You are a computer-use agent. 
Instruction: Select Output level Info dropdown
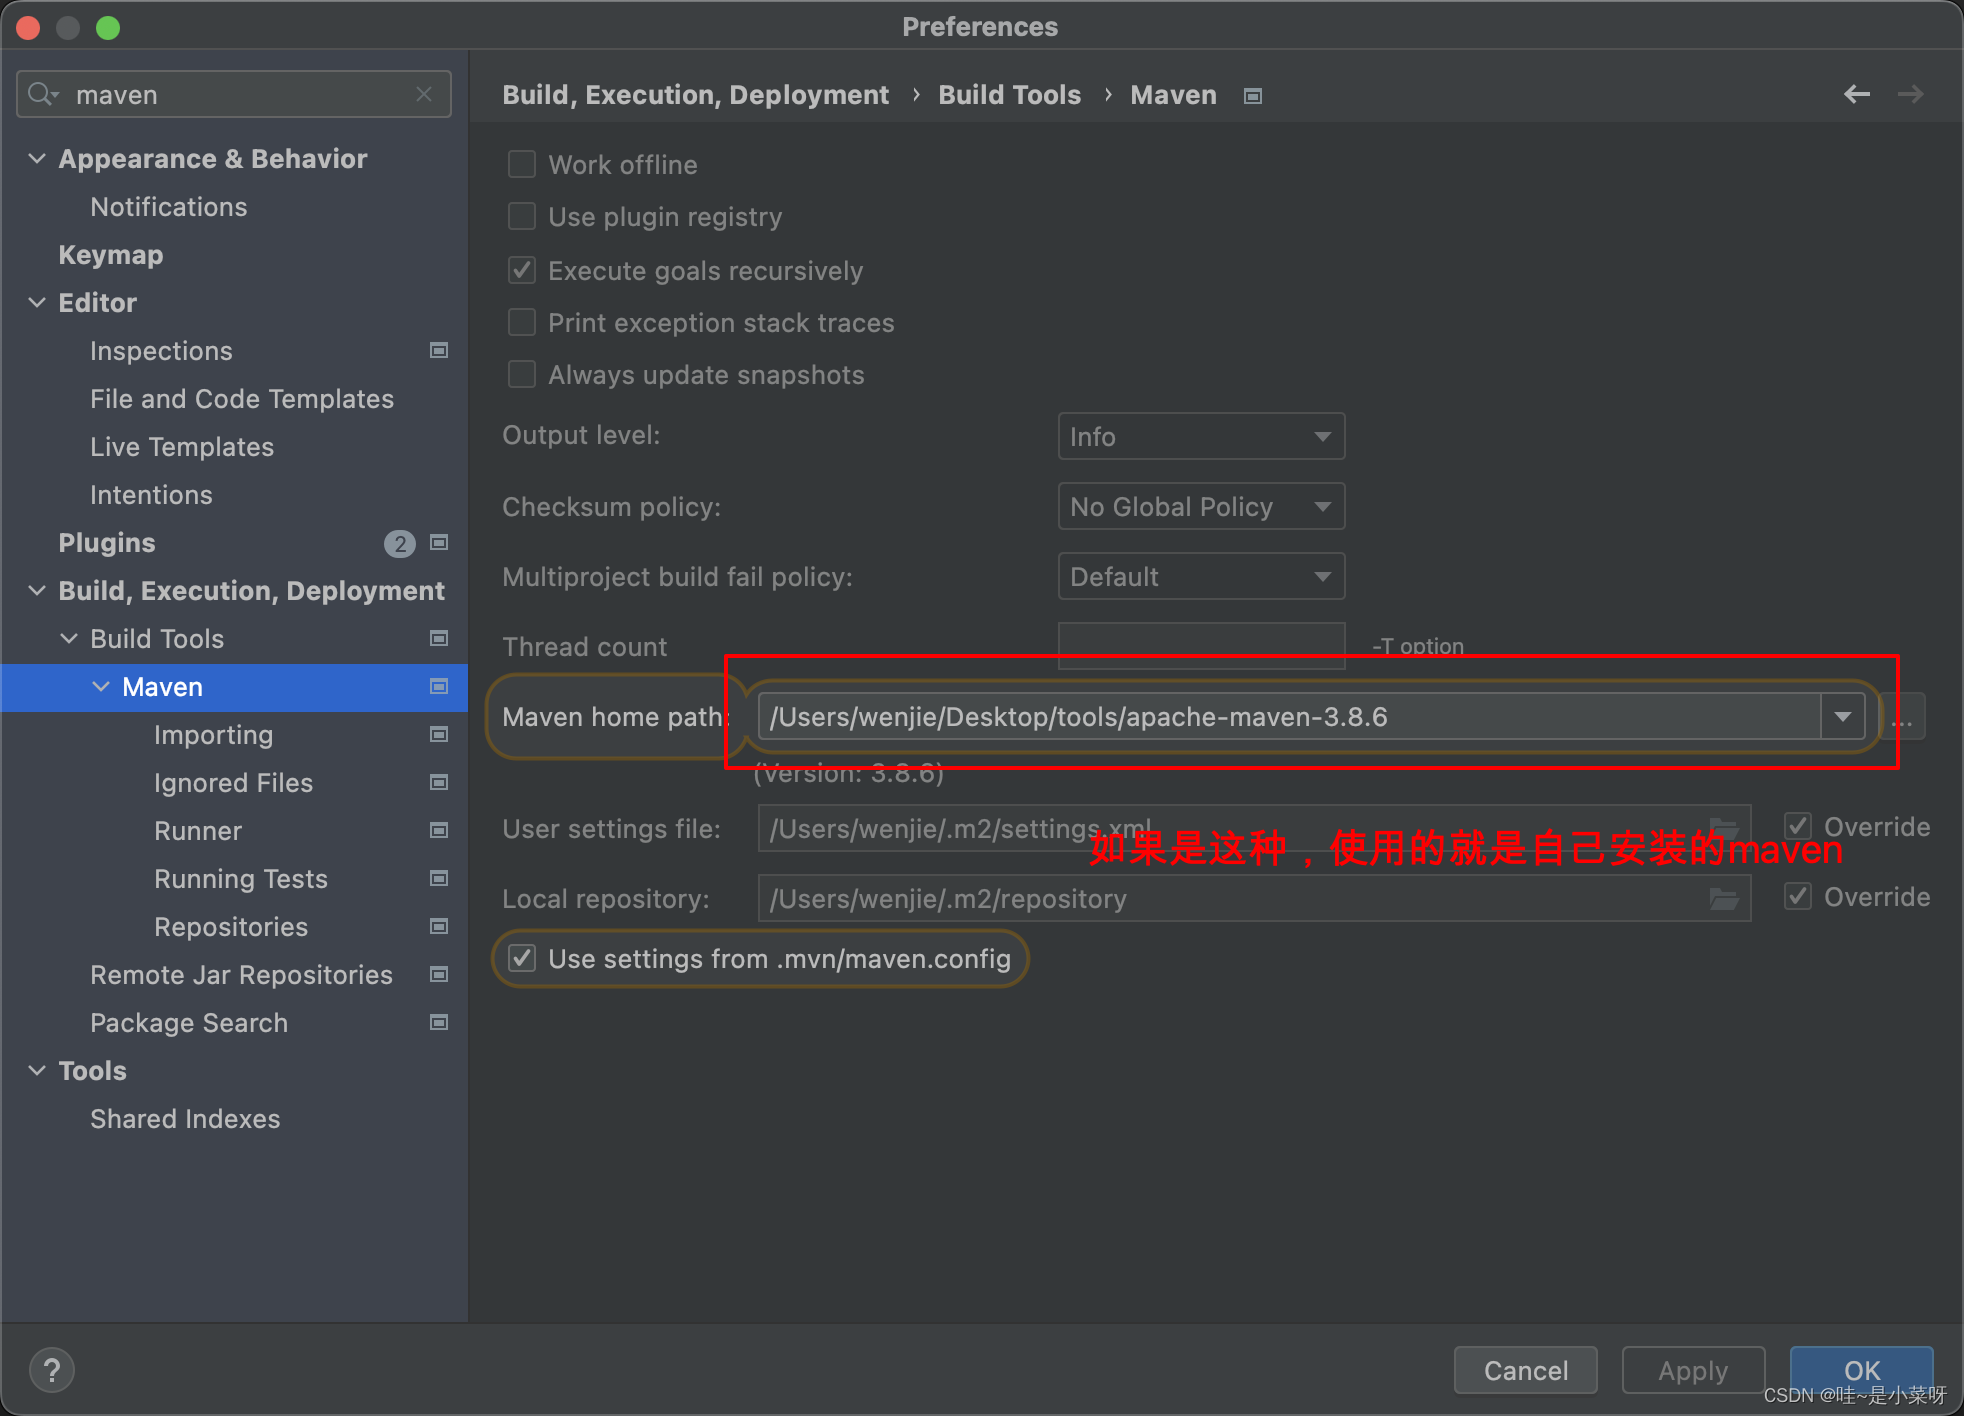click(x=1199, y=437)
